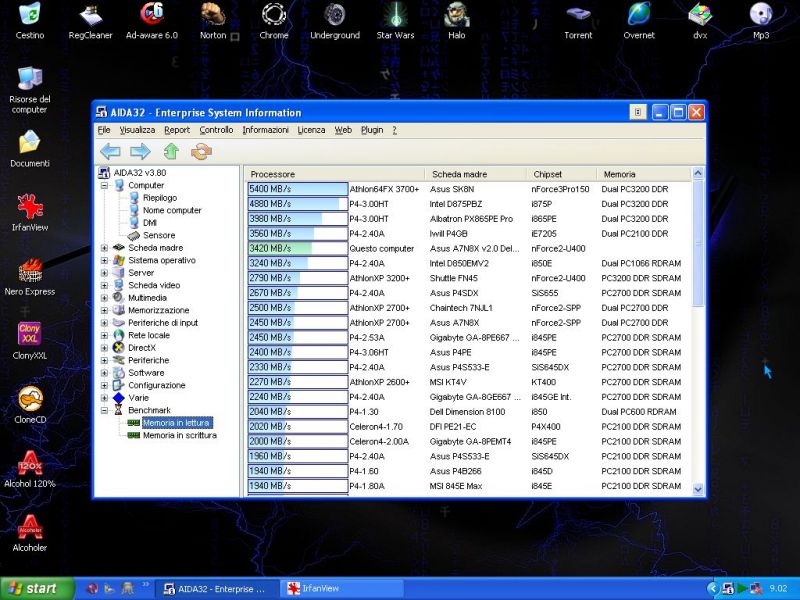This screenshot has width=800, height=600.
Task: Click the results list scrollbar thumb
Action: point(698,243)
